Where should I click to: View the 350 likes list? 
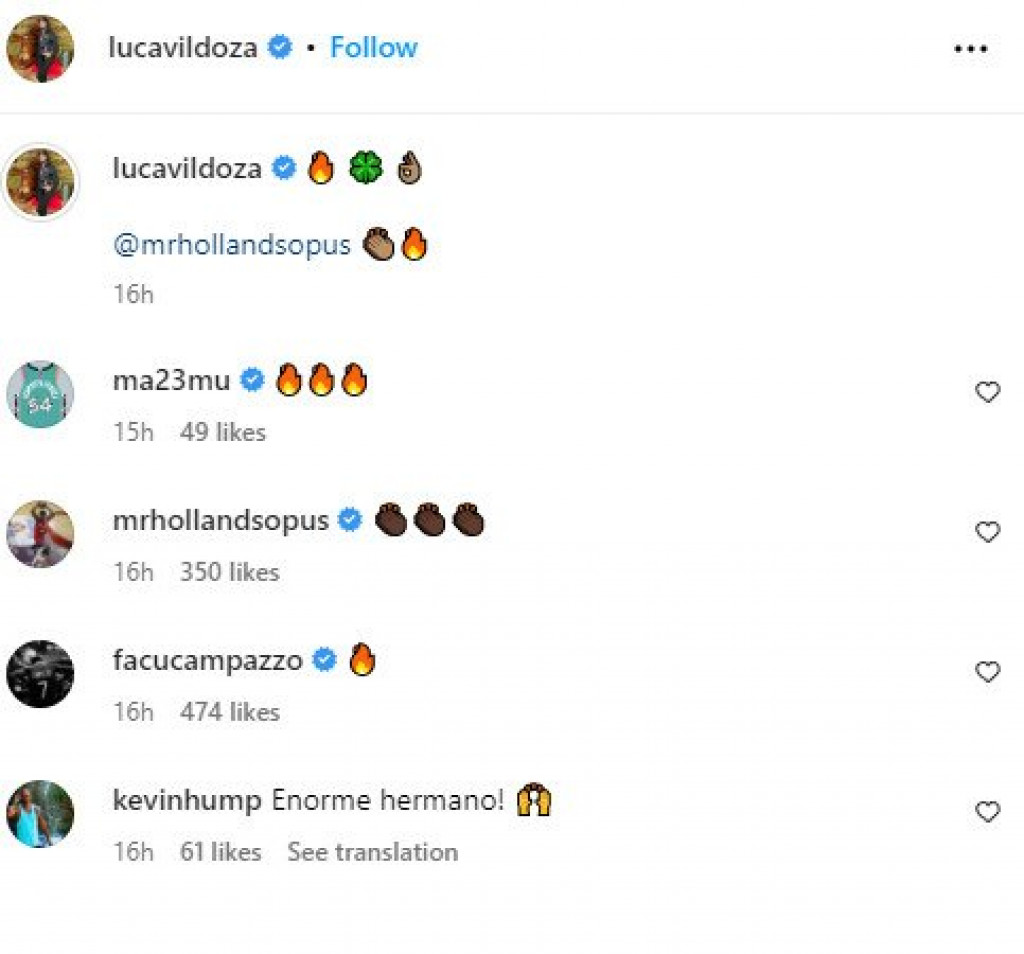click(229, 572)
